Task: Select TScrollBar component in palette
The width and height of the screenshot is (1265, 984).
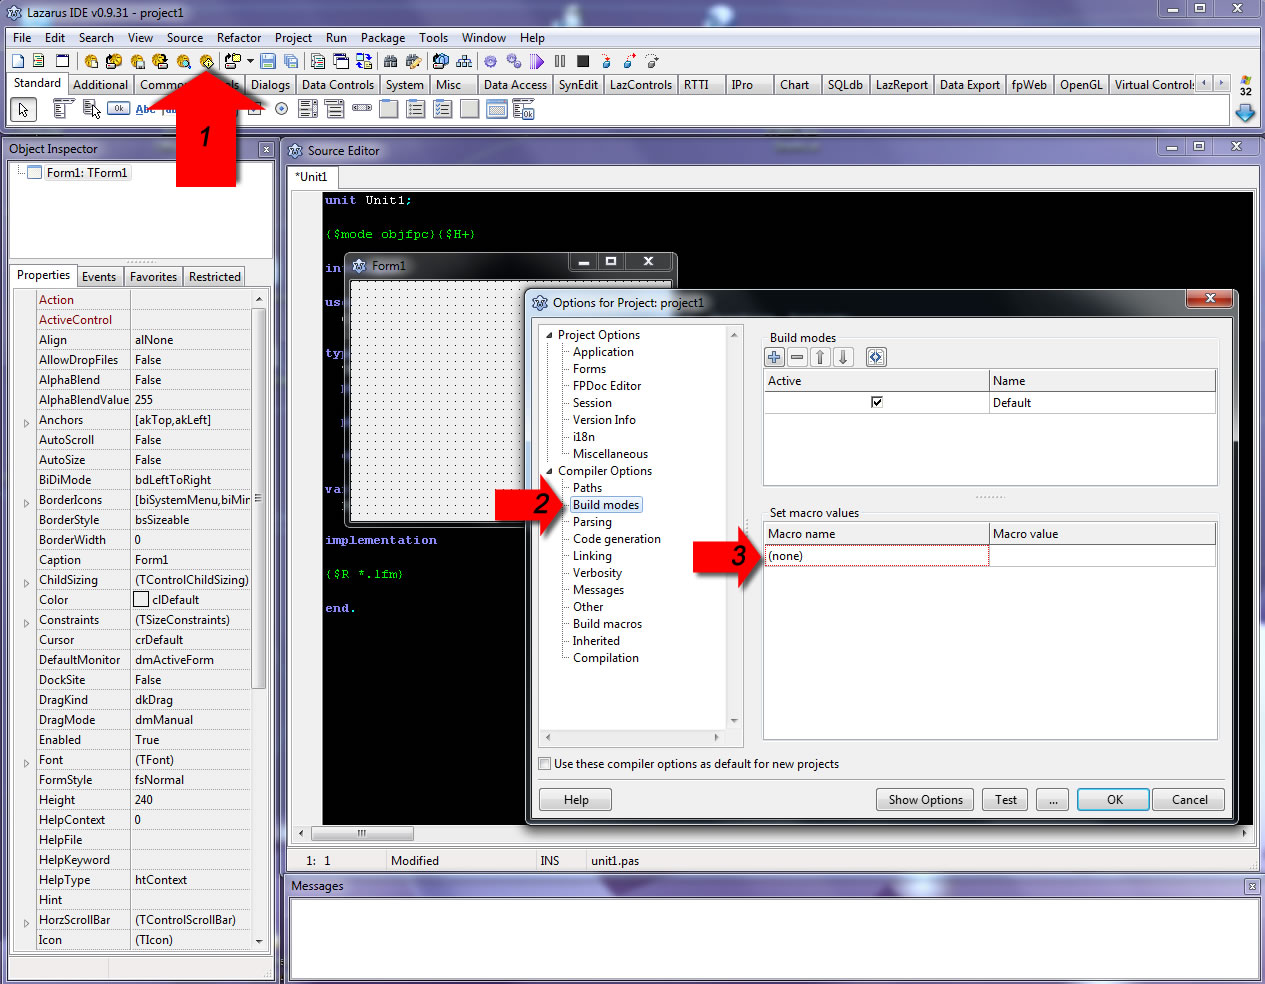Action: pos(361,107)
